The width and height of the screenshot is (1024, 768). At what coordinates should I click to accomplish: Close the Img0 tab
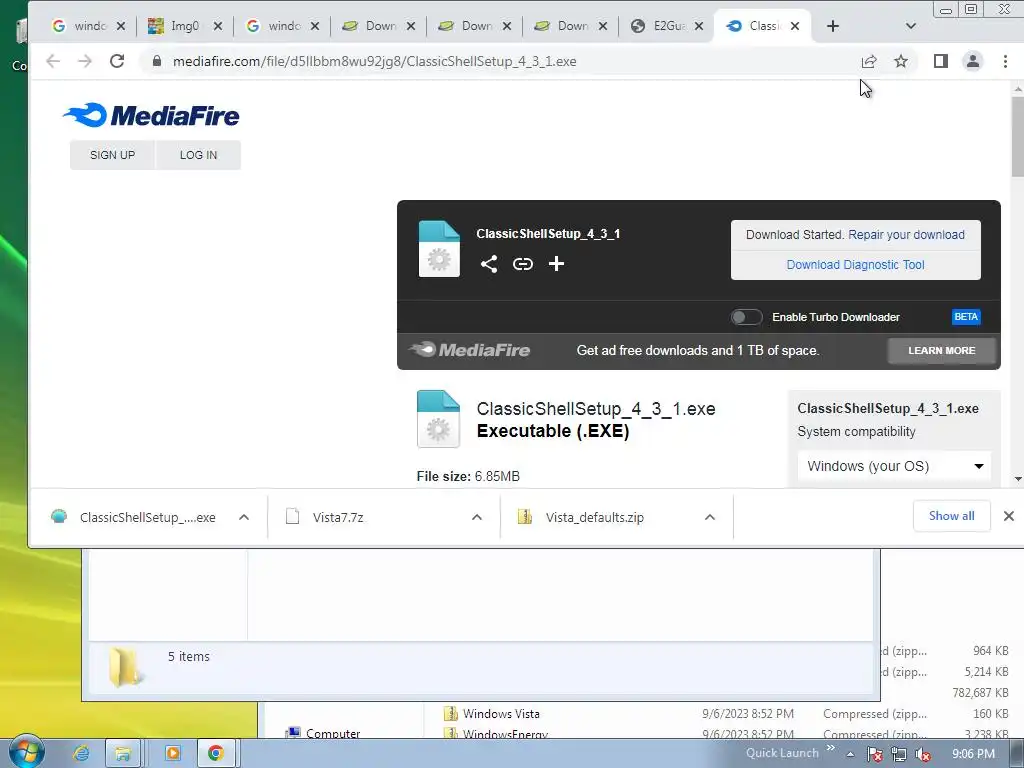(218, 26)
